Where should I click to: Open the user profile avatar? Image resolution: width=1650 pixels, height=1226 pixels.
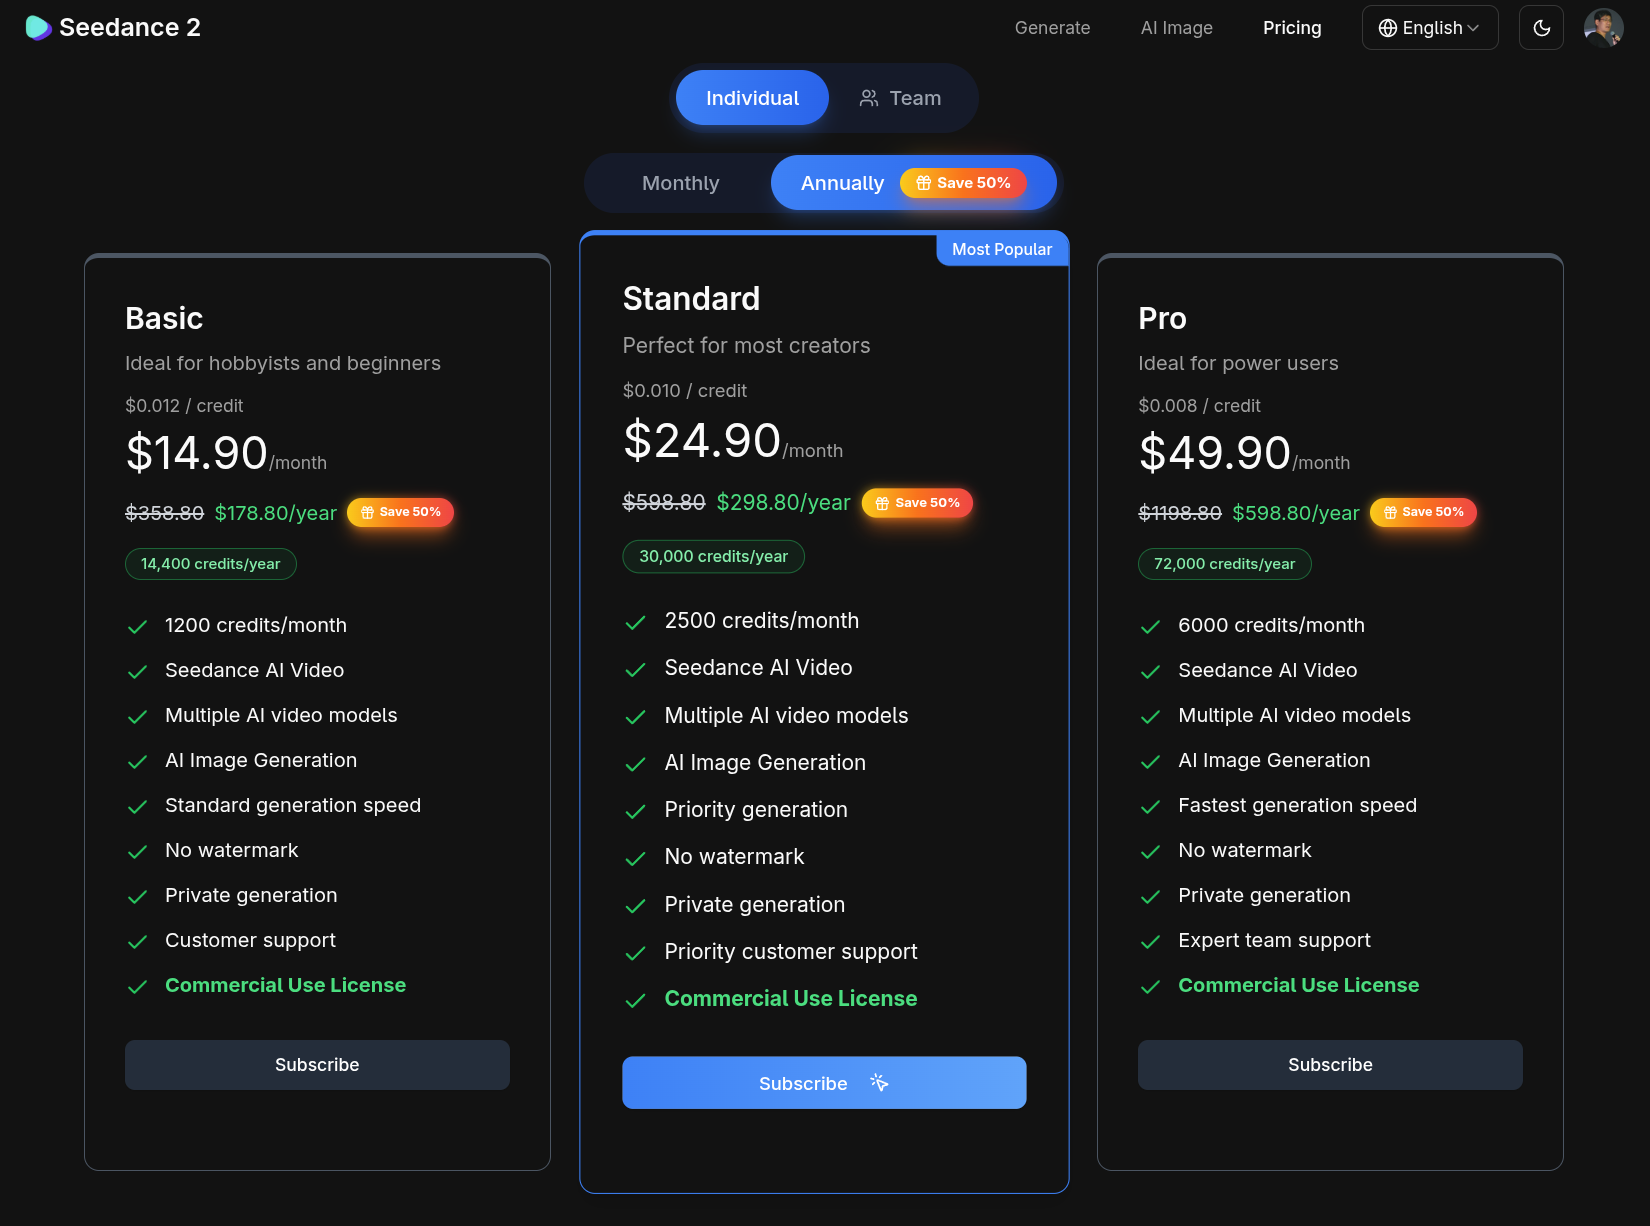click(x=1604, y=27)
